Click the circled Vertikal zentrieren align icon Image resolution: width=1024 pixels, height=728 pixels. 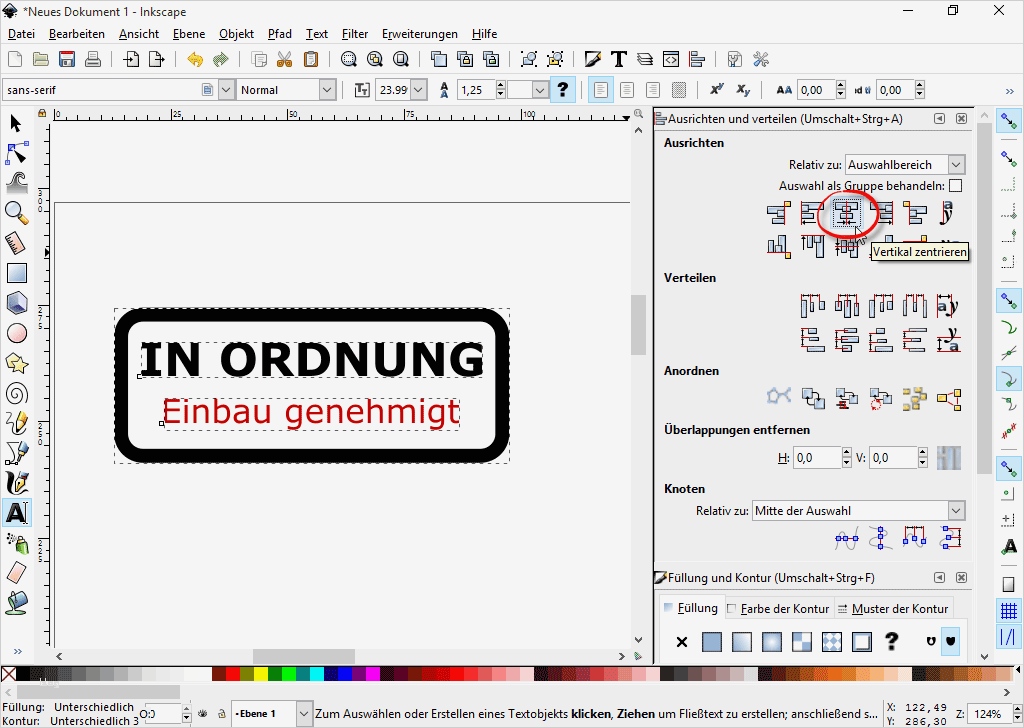(x=847, y=213)
